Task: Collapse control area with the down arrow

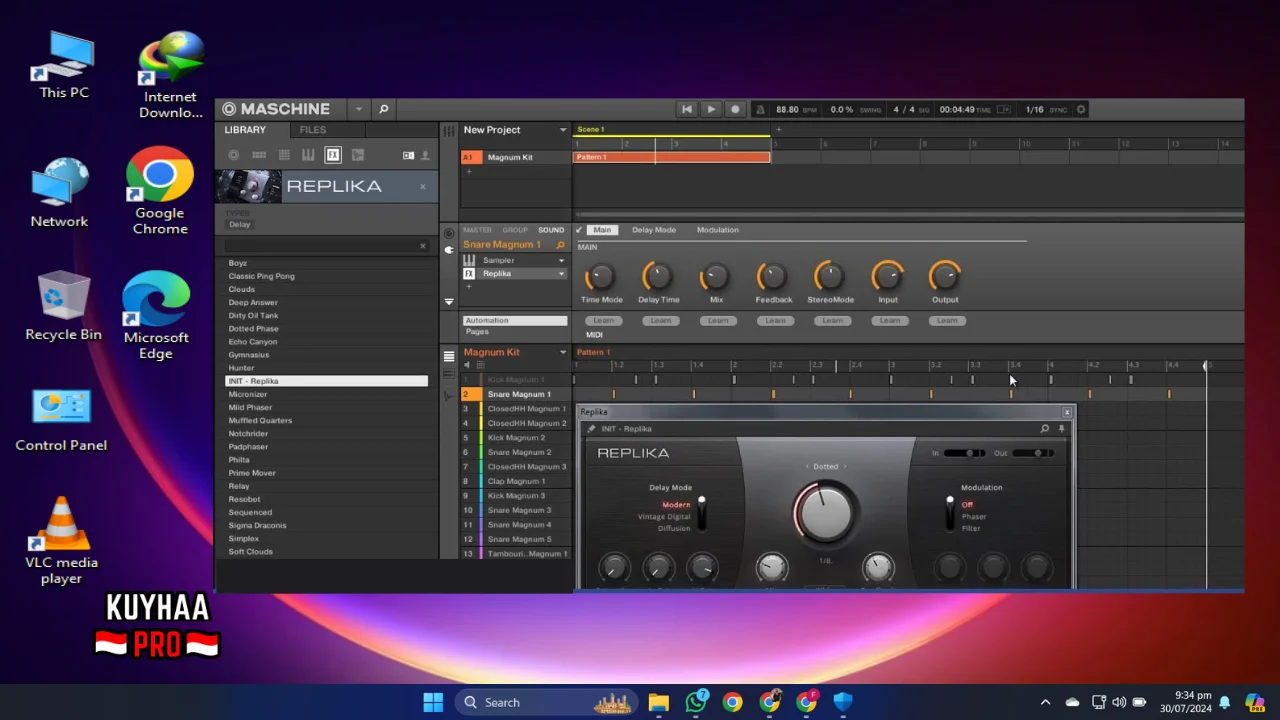Action: [449, 301]
